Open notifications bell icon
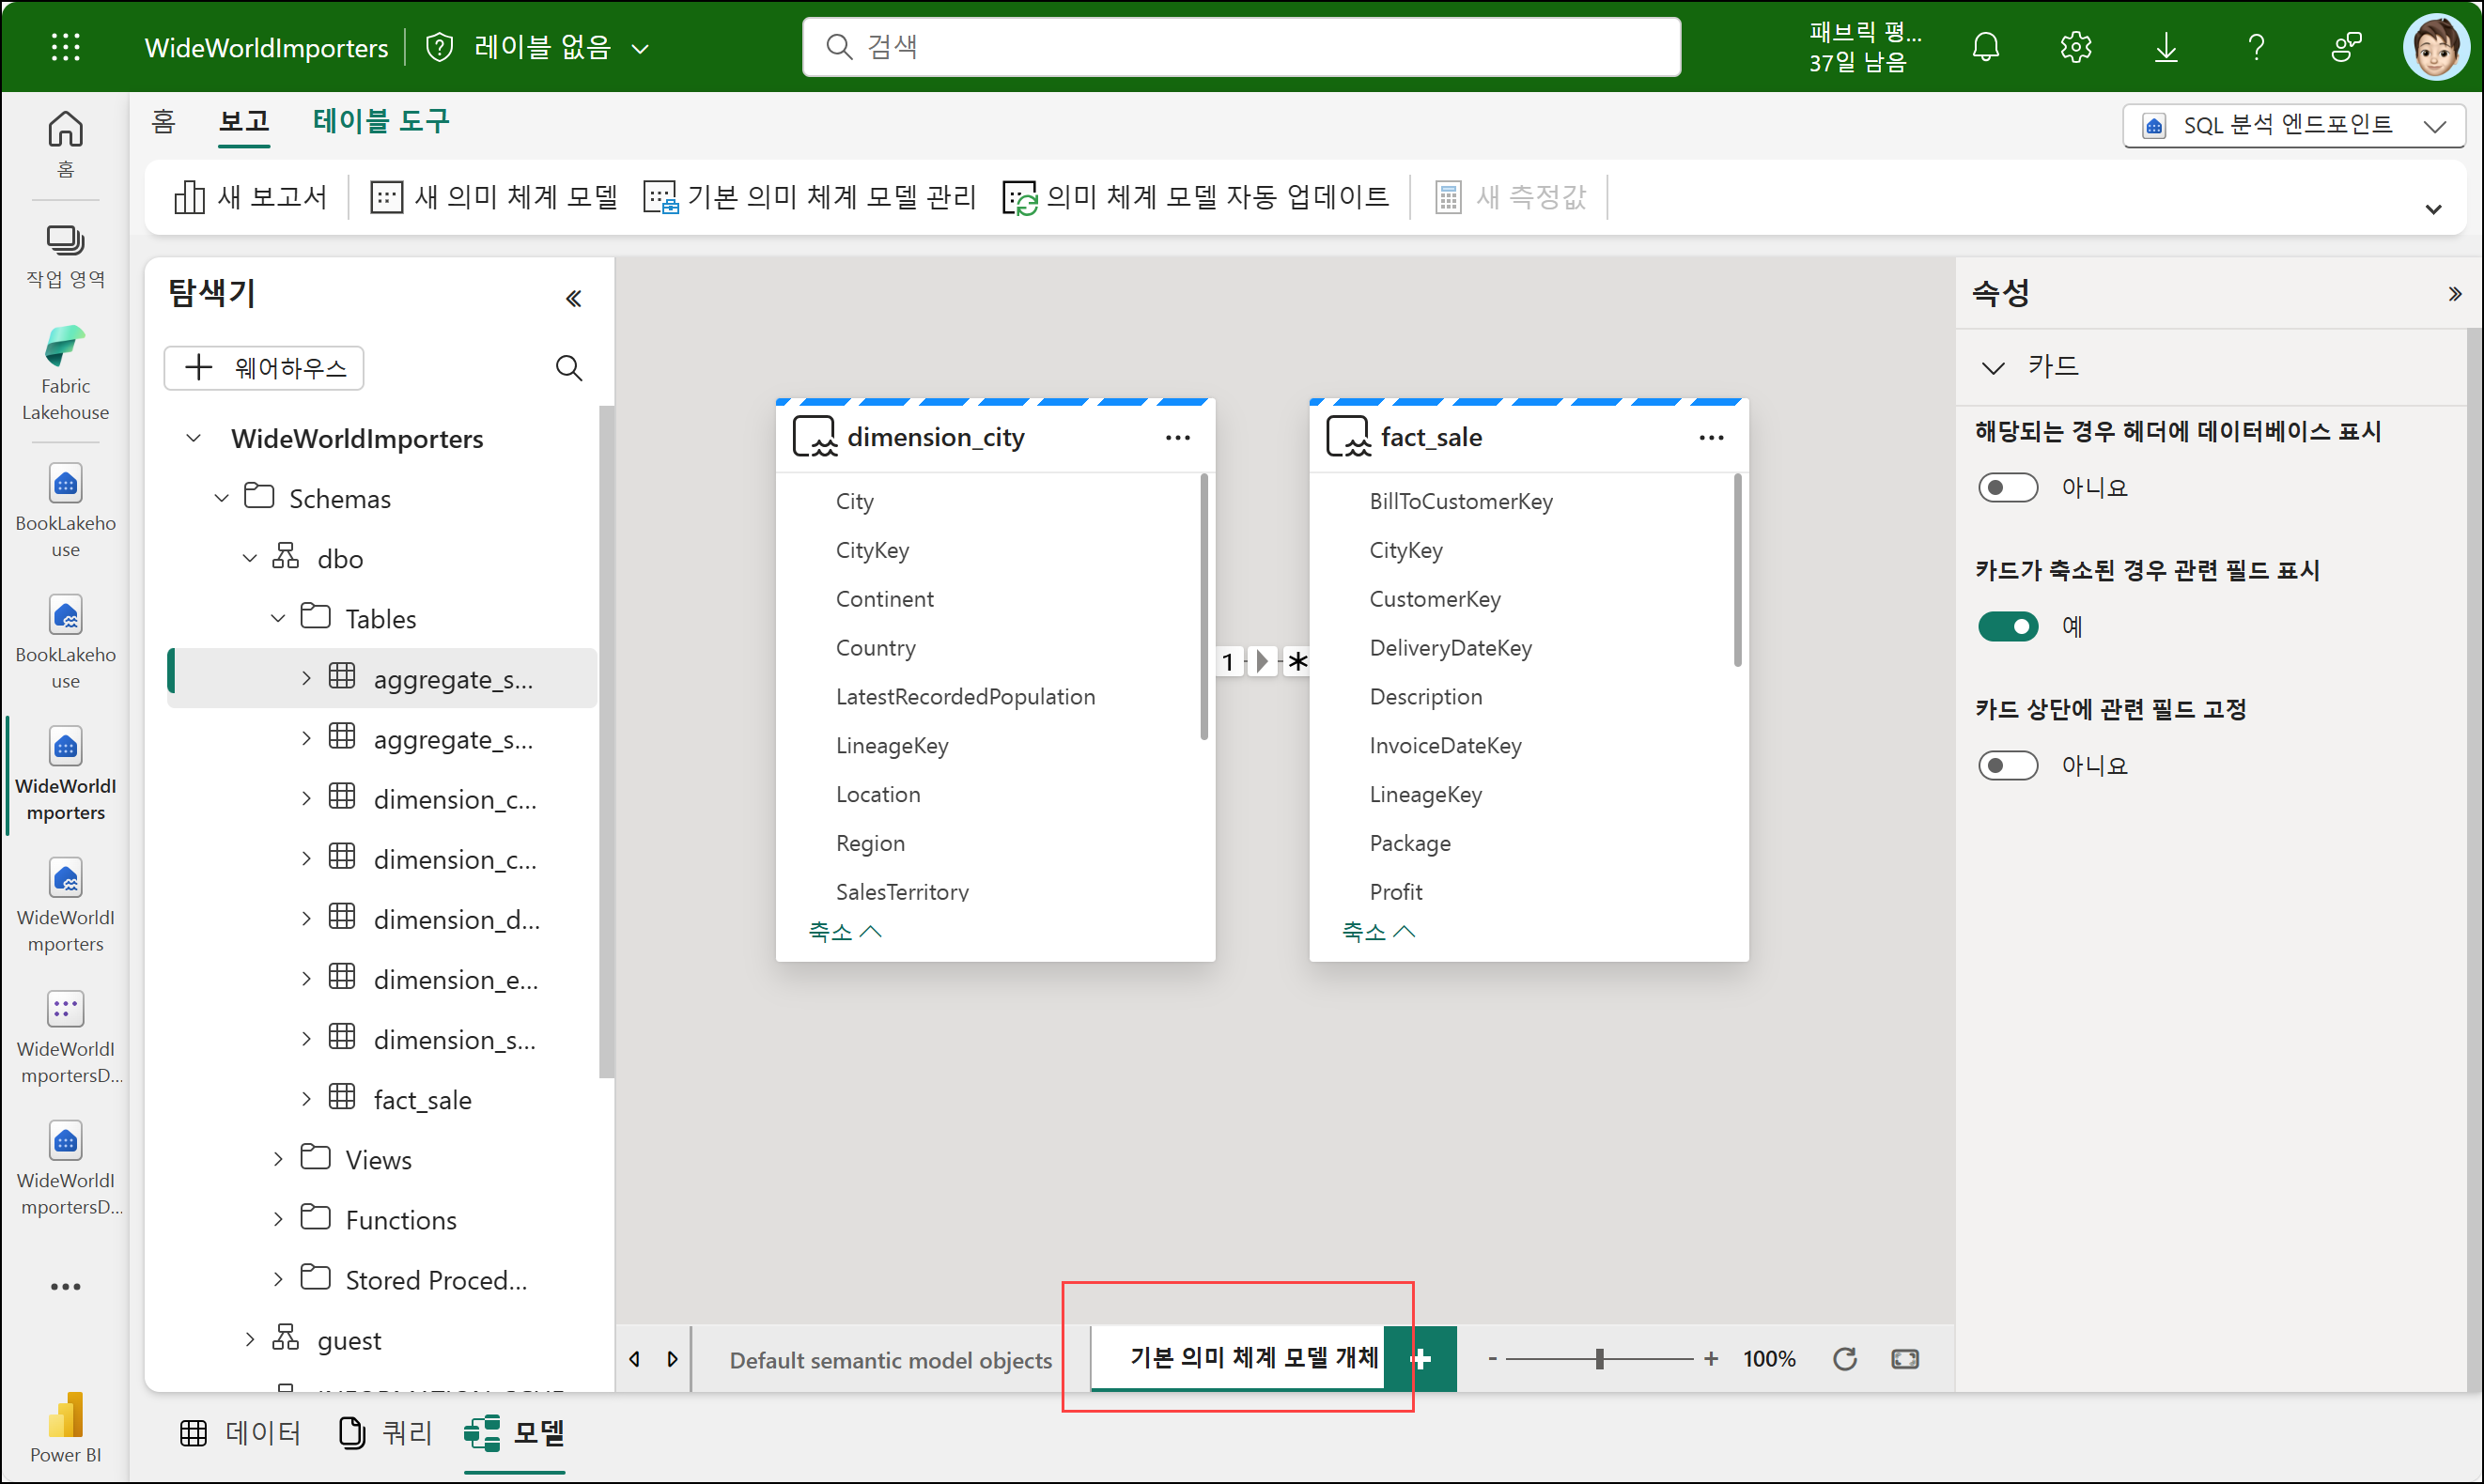The image size is (2484, 1484). point(1985,47)
